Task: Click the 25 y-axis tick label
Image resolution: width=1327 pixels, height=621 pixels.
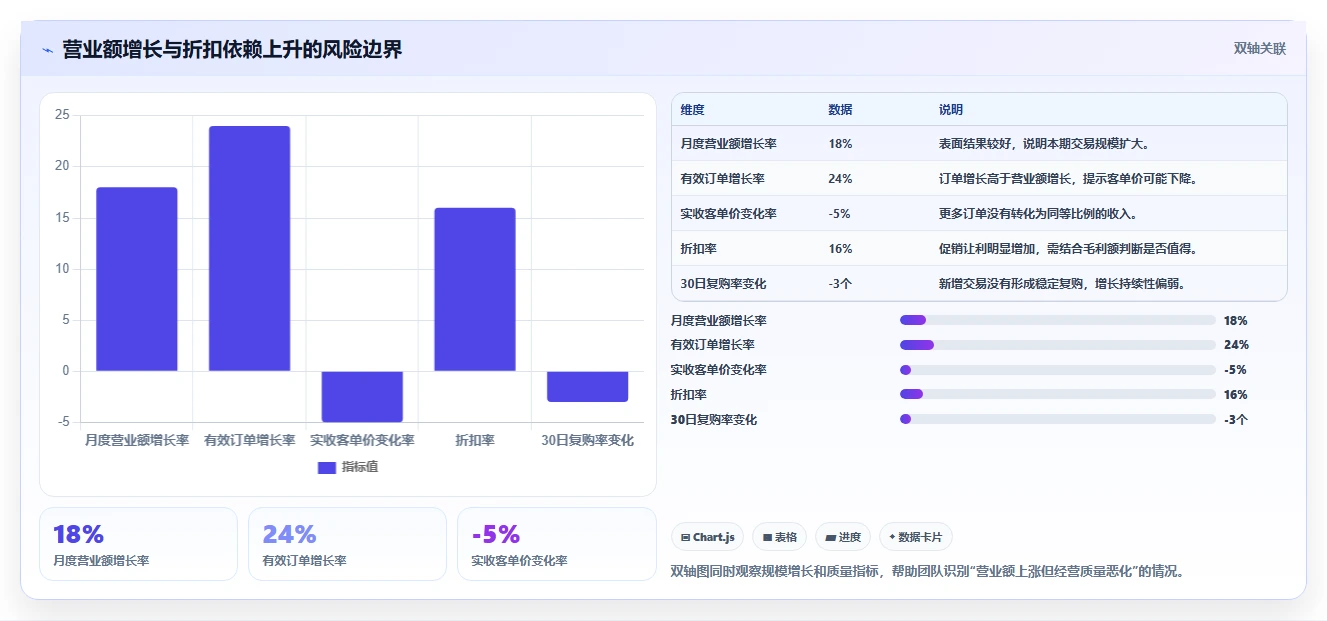Action: tap(62, 115)
